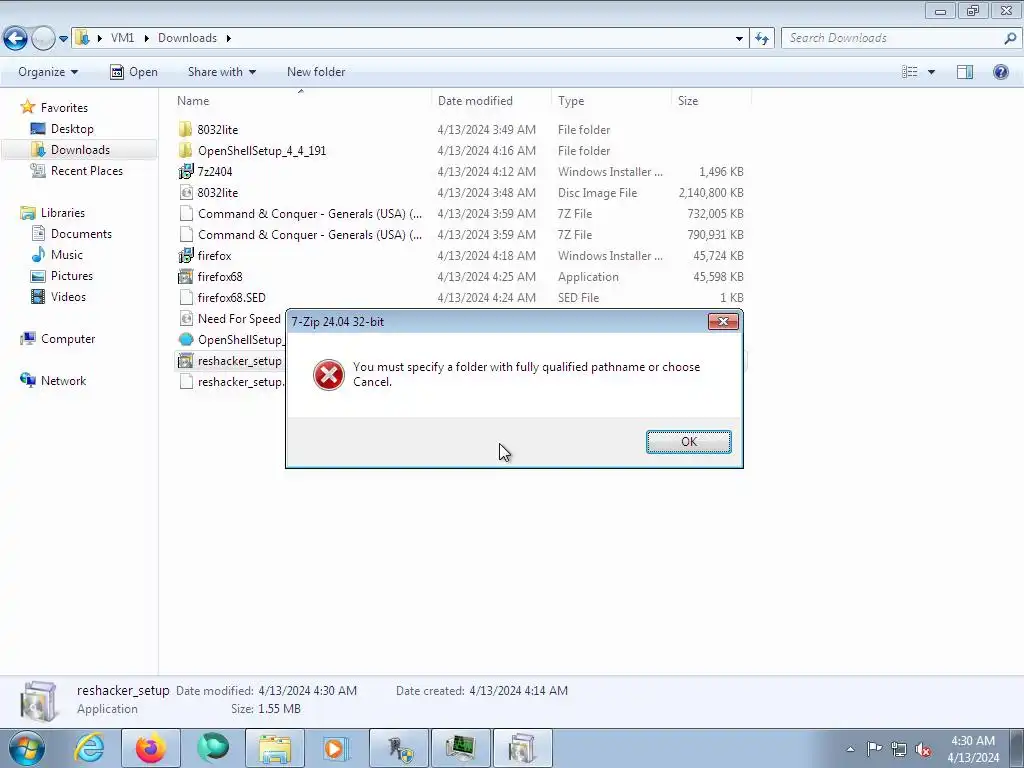Select the reshacker_setup application icon

click(186, 360)
